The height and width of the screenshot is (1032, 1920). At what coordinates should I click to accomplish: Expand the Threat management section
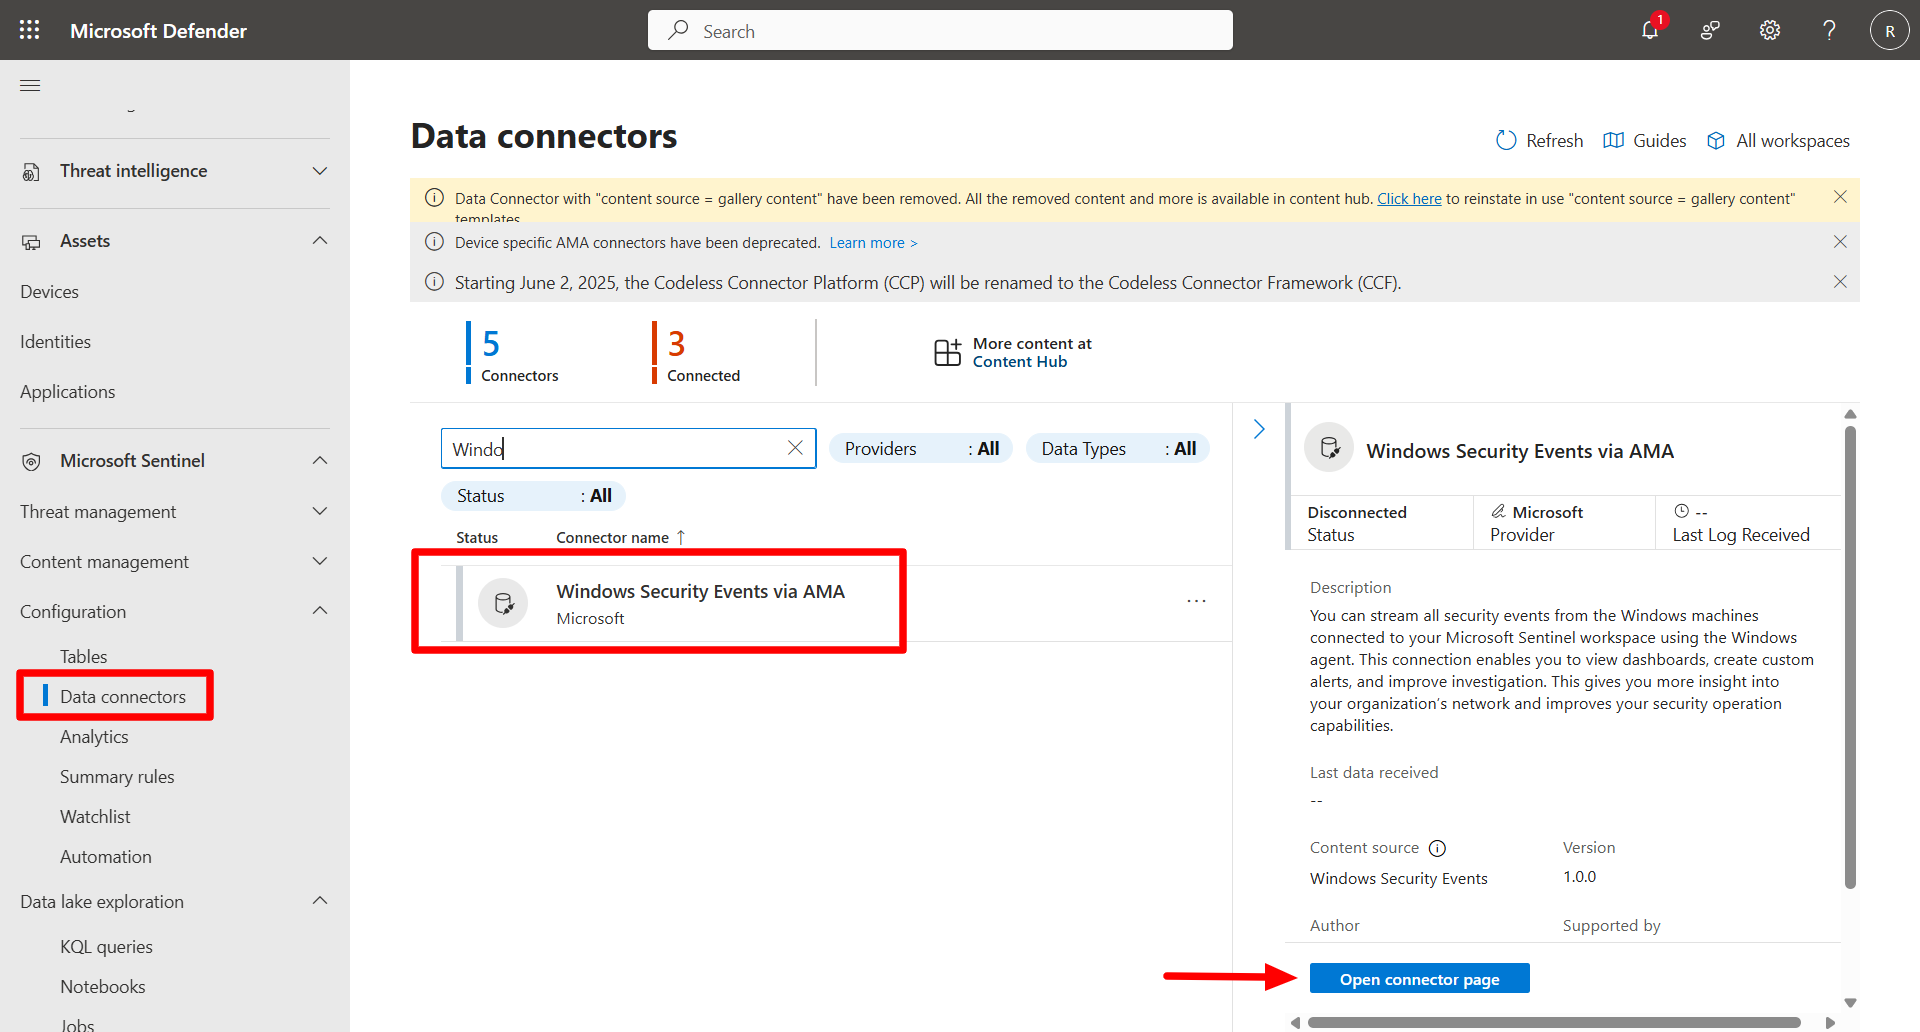tap(320, 511)
